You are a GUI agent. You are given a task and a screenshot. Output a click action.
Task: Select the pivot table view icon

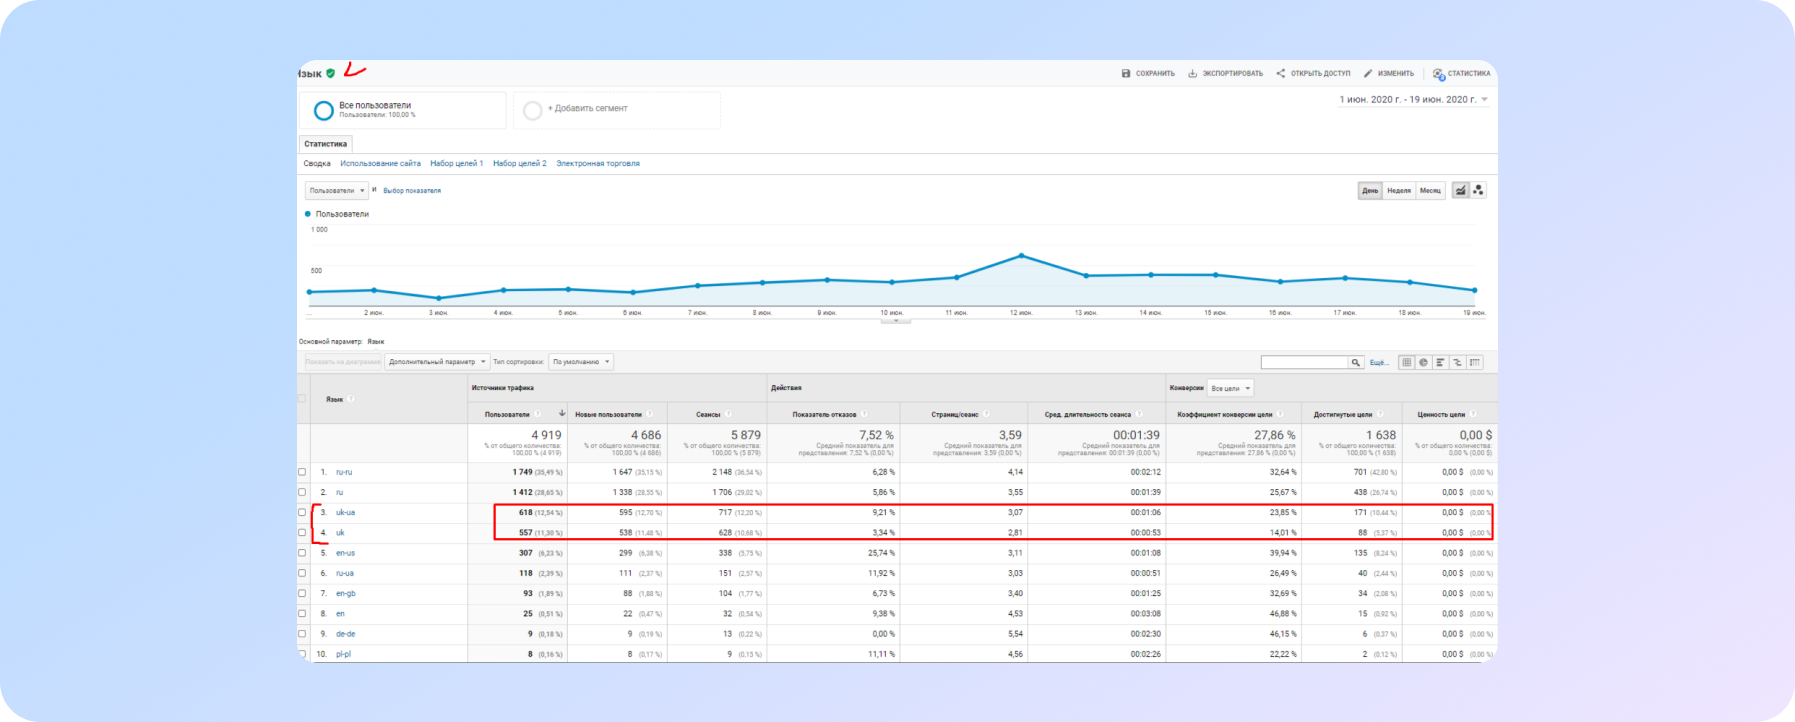point(1475,362)
